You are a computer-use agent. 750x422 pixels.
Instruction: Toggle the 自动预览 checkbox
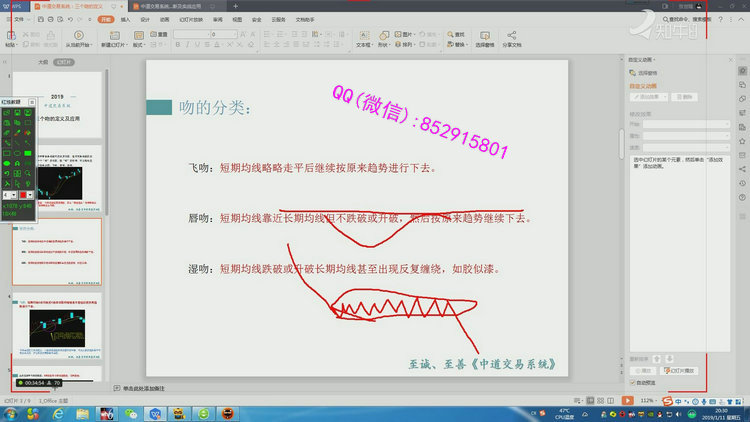pos(632,382)
